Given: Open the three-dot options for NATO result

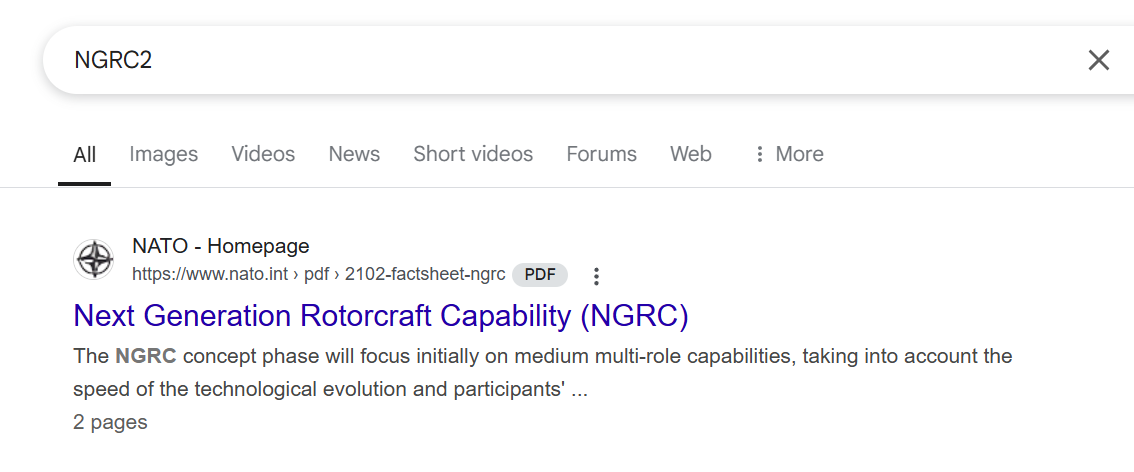Looking at the screenshot, I should click(596, 275).
